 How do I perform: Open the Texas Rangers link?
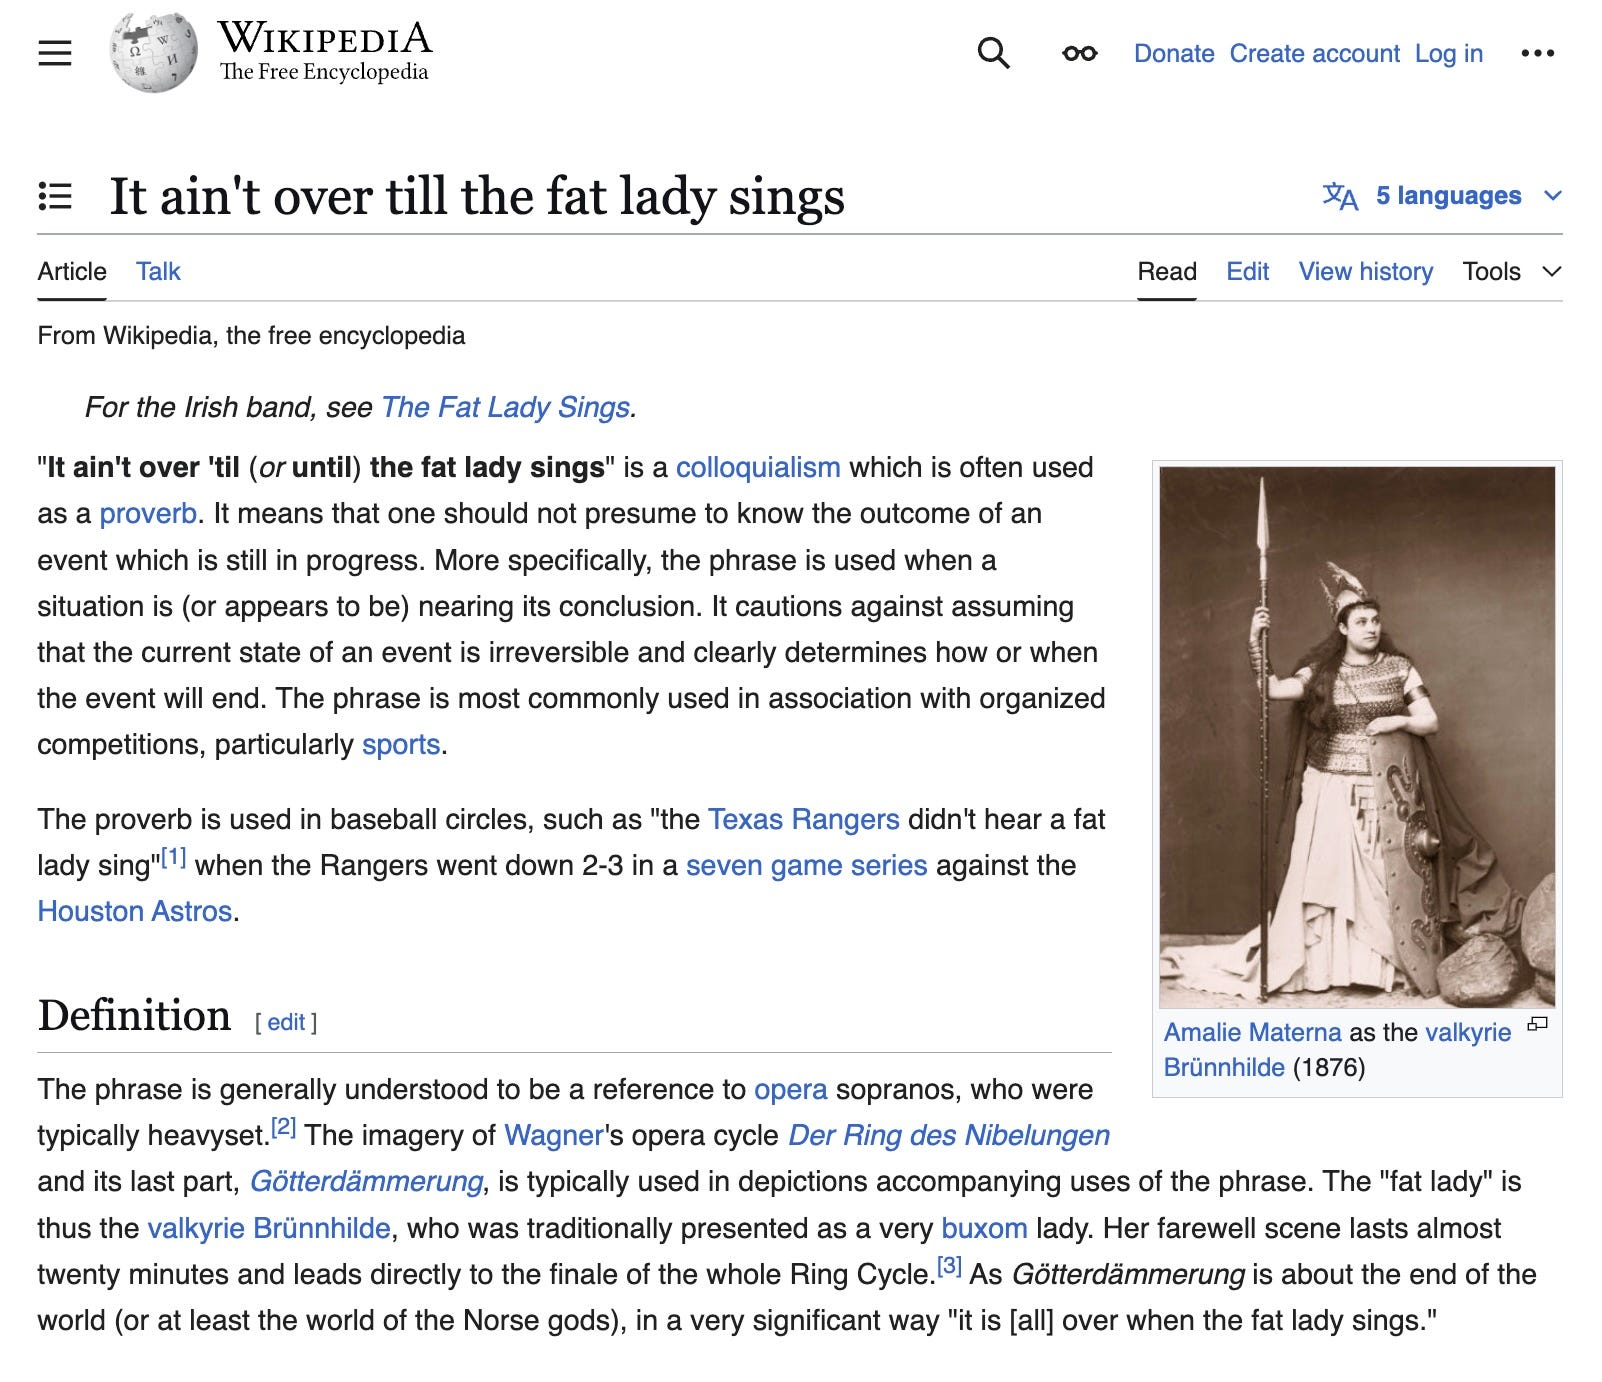point(803,819)
